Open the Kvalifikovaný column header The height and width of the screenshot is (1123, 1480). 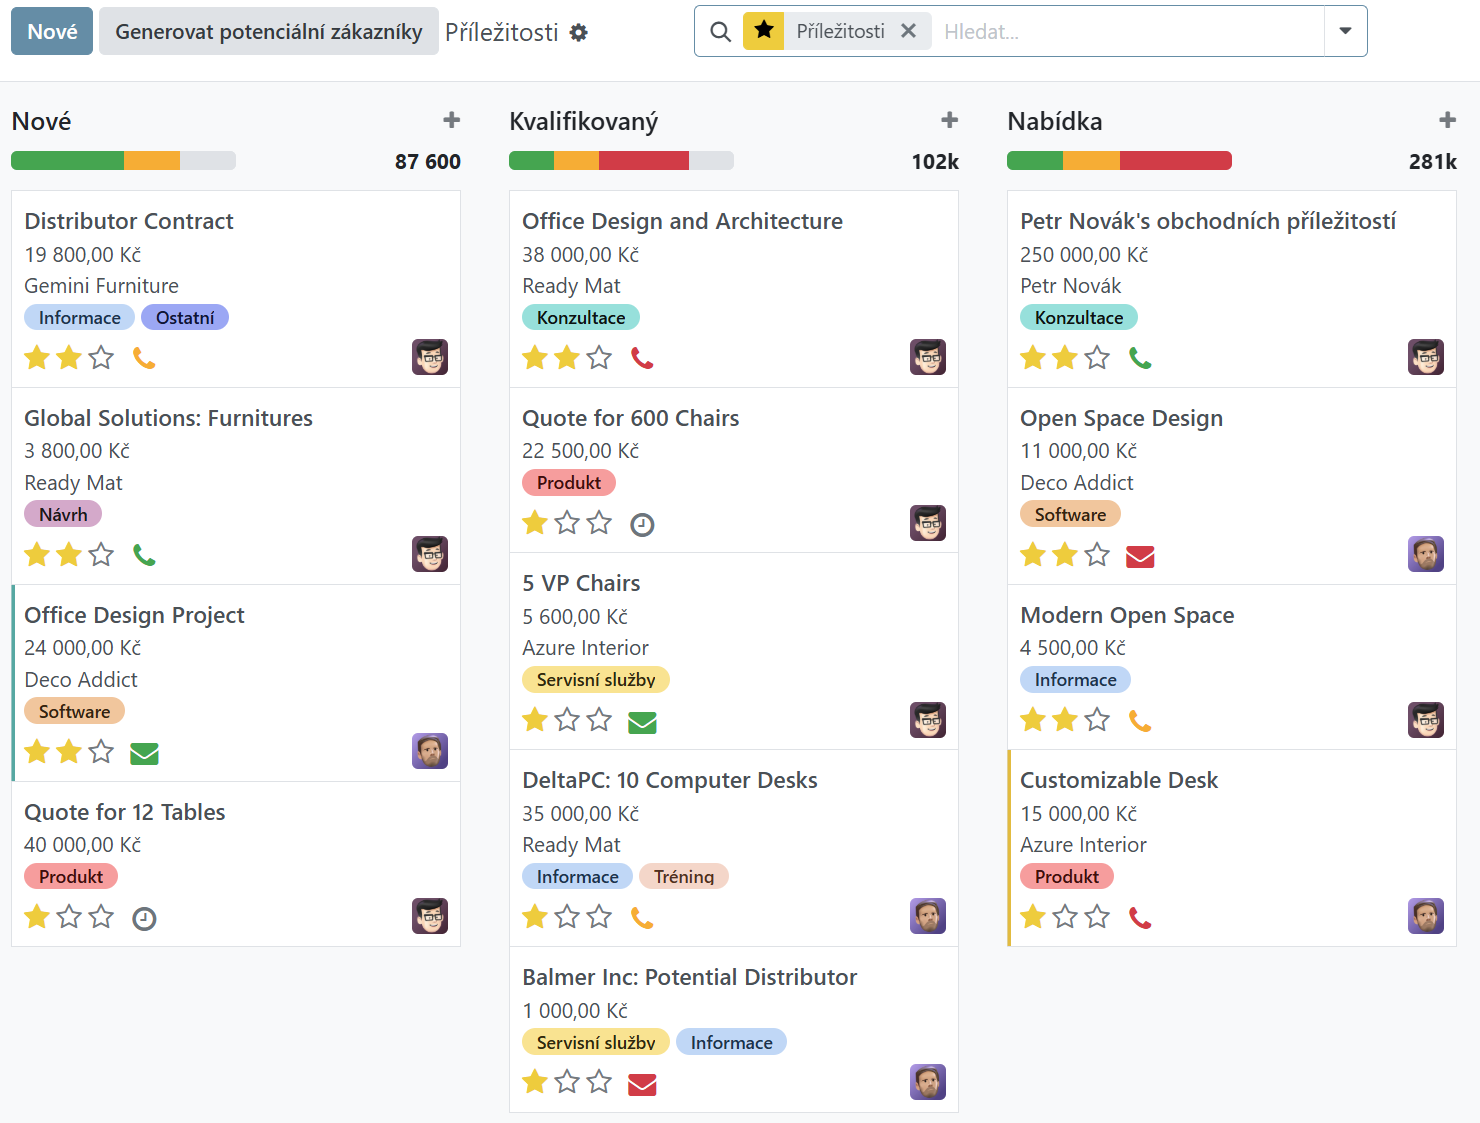tap(583, 122)
